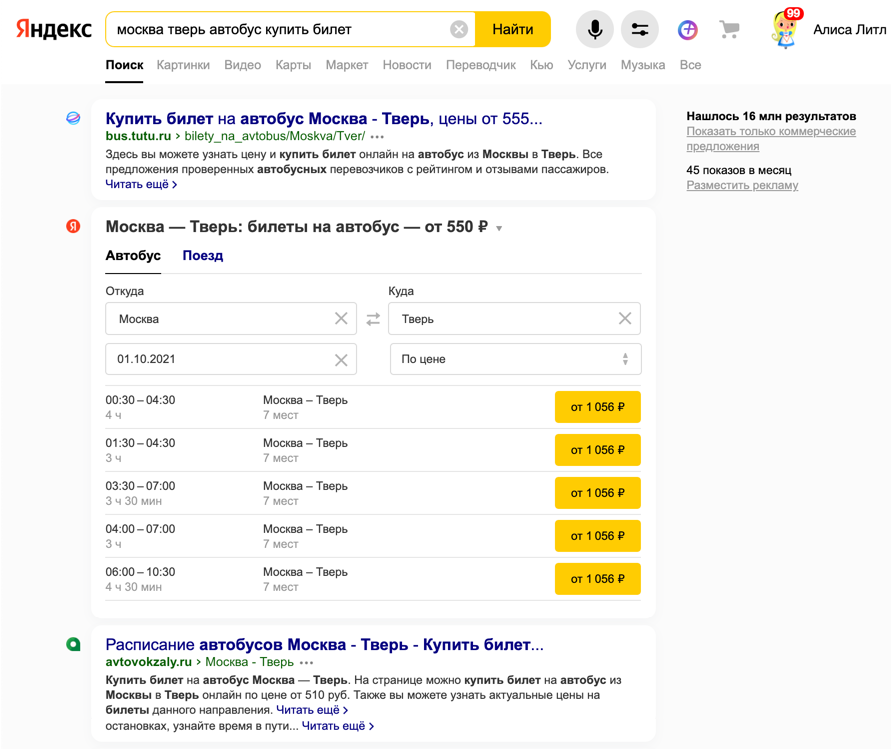Open search settings sliders icon
This screenshot has height=749, width=891.
[640, 30]
